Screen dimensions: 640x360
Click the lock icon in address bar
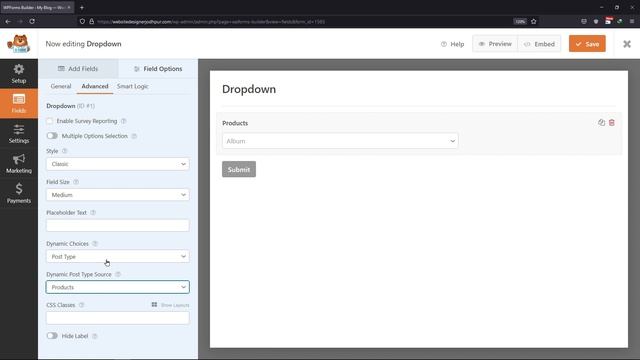point(92,21)
